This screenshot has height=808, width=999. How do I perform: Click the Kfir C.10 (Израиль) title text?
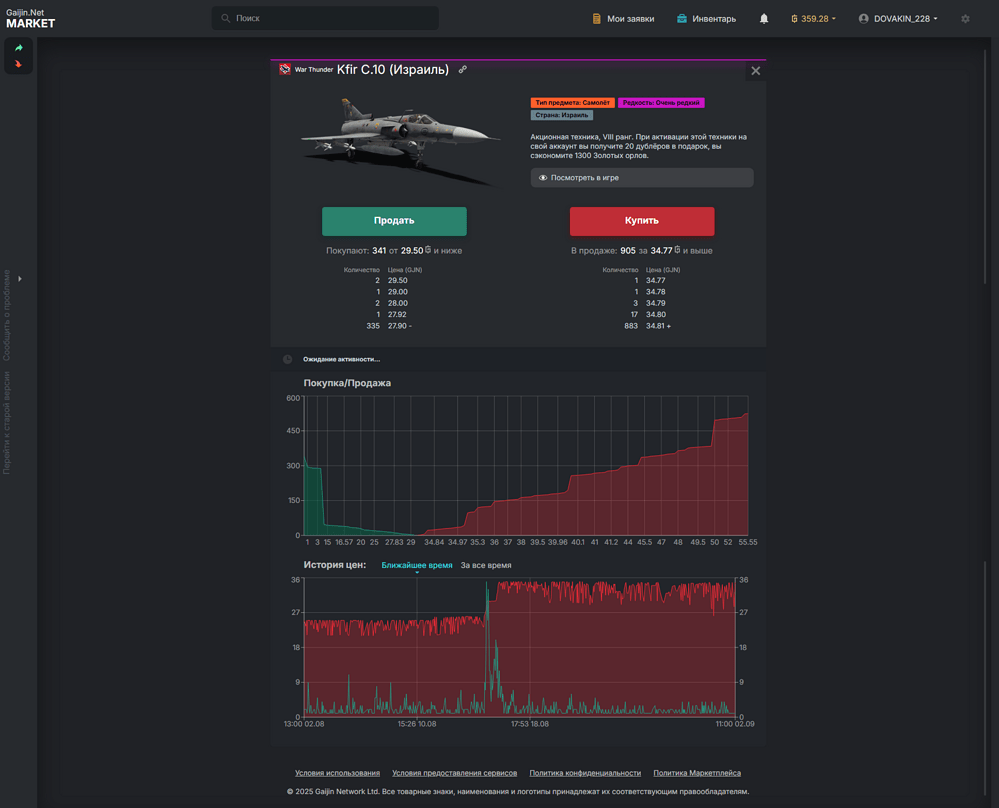[392, 69]
